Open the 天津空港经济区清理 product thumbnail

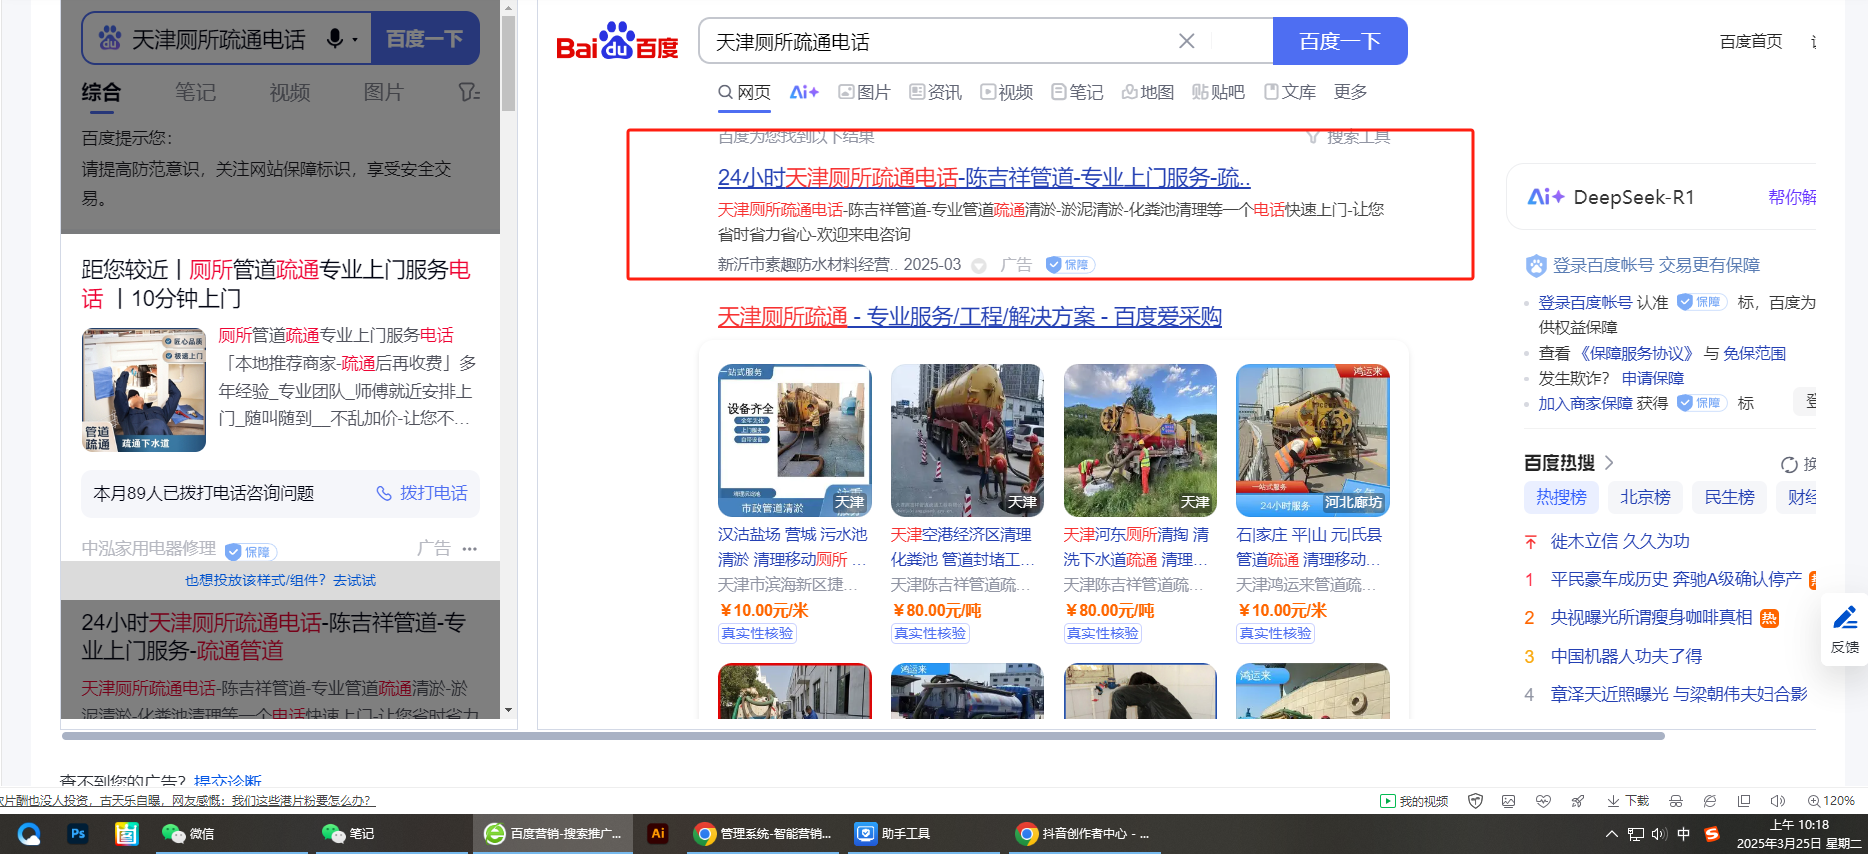pyautogui.click(x=967, y=440)
